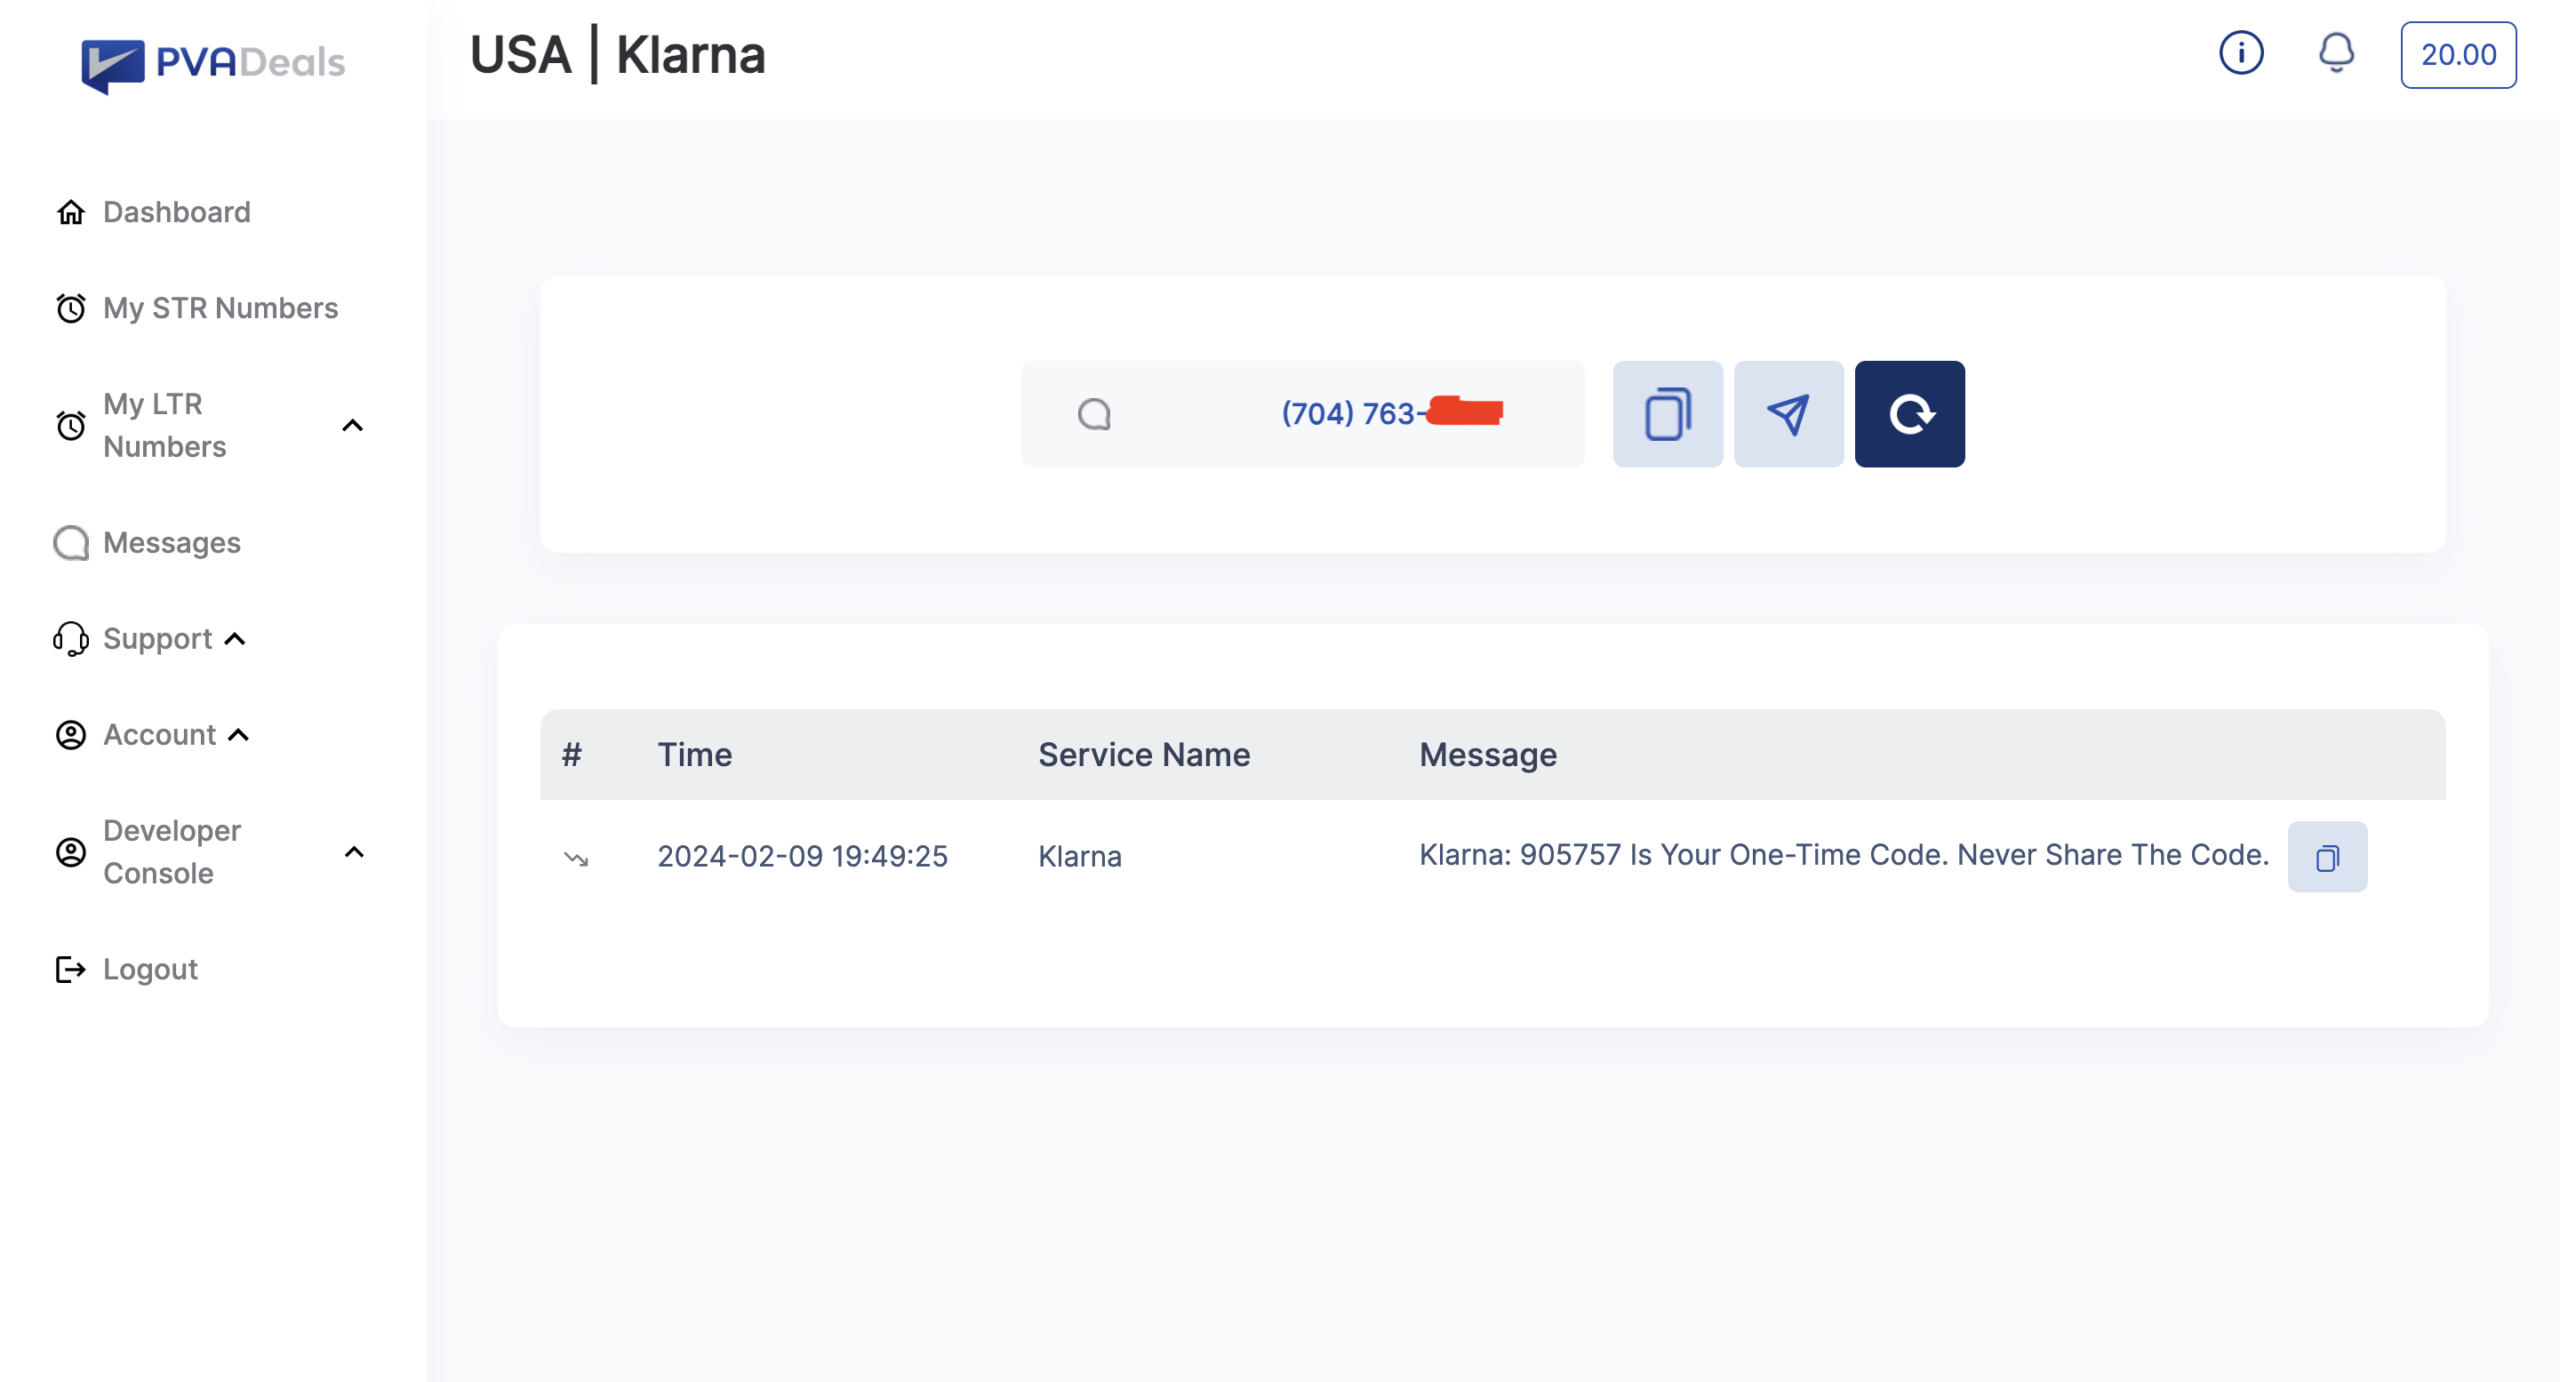Image resolution: width=2560 pixels, height=1382 pixels.
Task: Select Logout in the sidebar
Action: 151,969
